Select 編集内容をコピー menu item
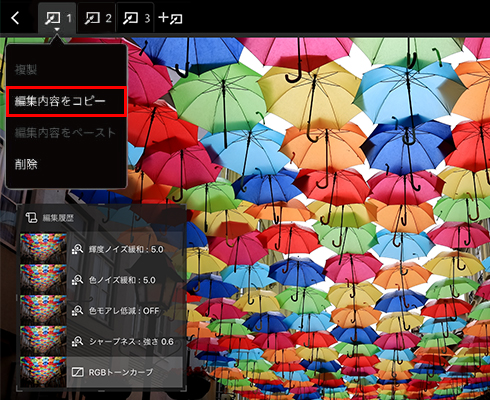The image size is (490, 400). (66, 101)
